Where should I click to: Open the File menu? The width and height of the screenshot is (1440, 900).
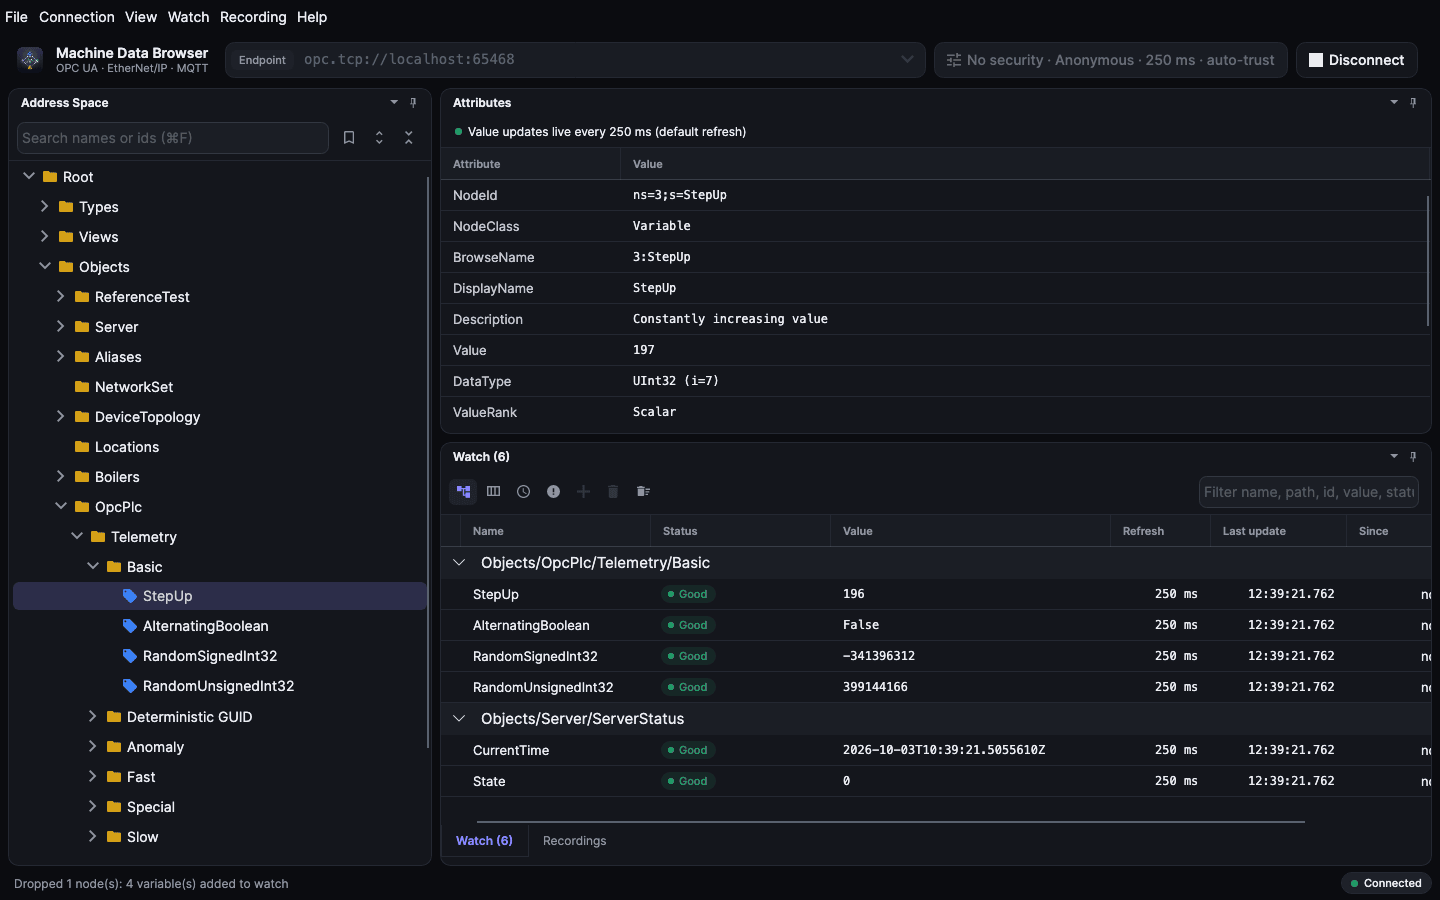pyautogui.click(x=16, y=17)
